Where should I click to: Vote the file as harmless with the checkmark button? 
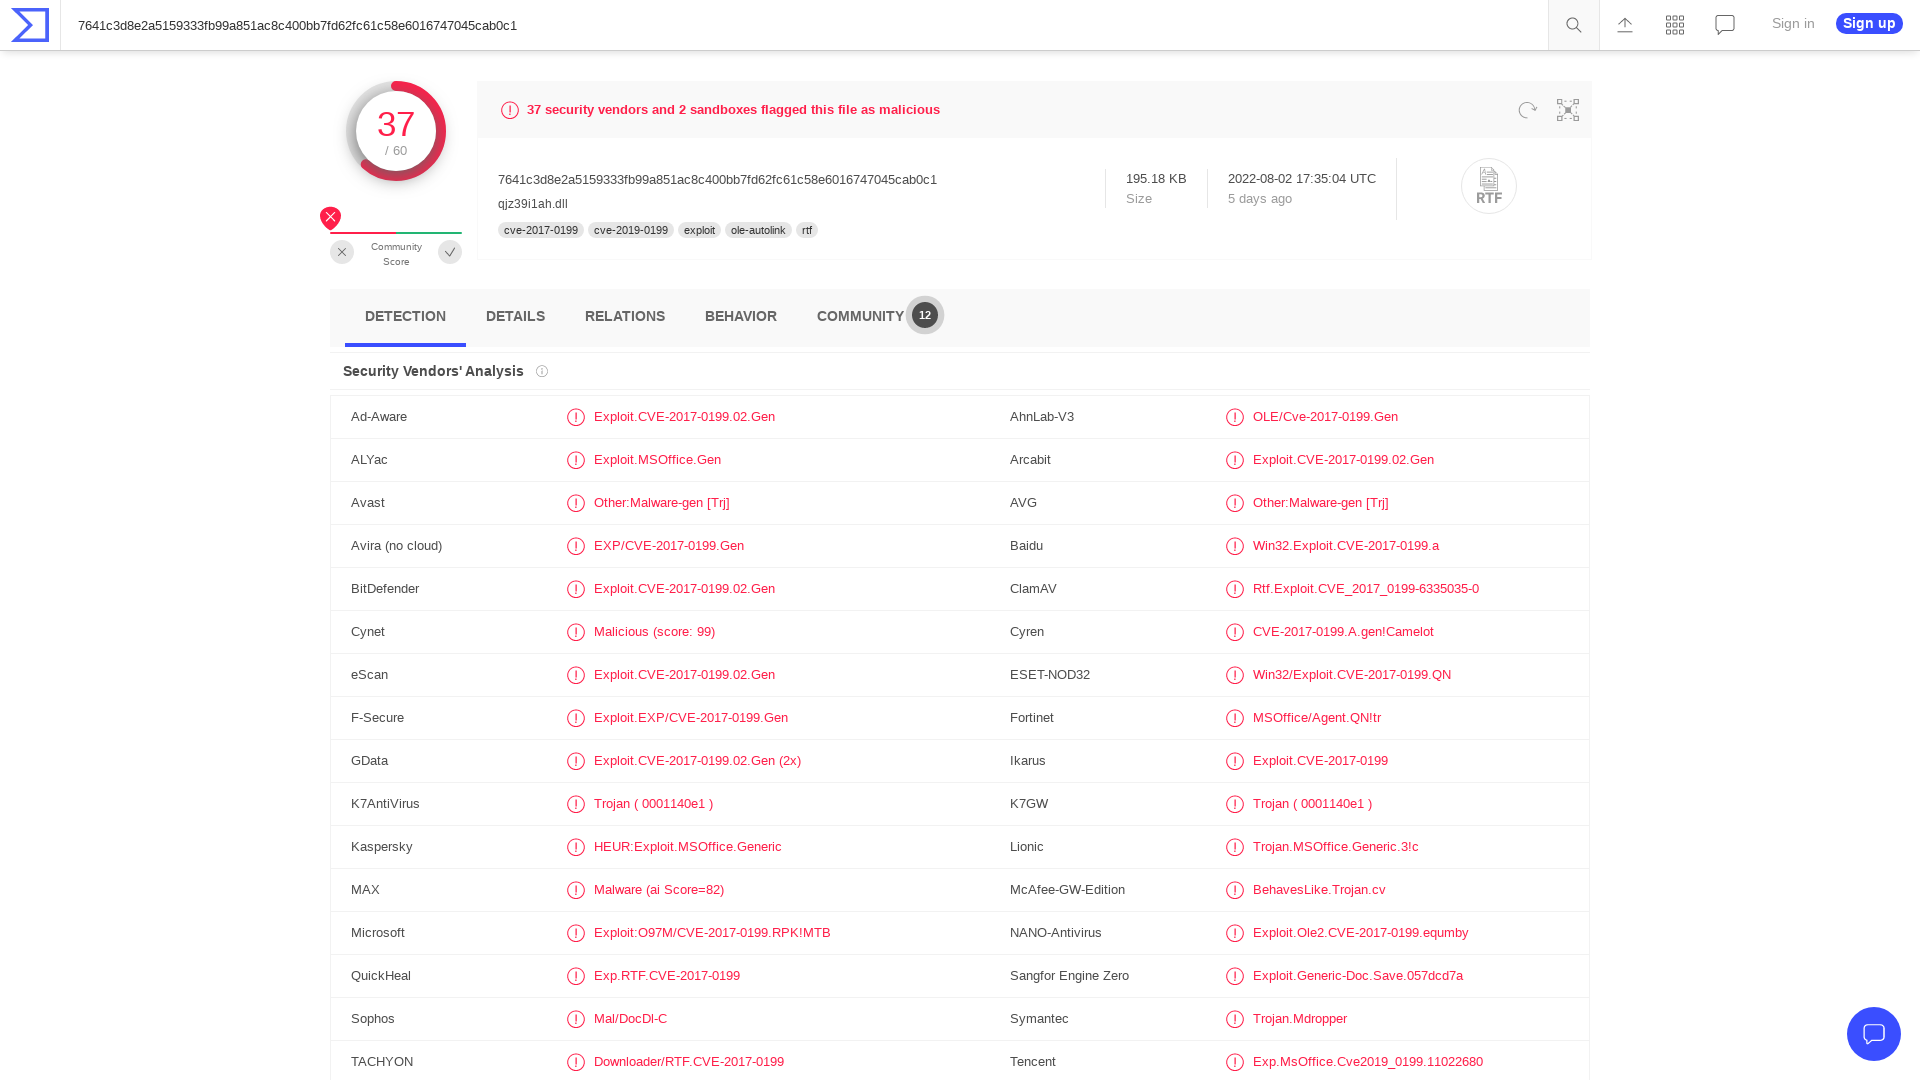click(x=450, y=252)
